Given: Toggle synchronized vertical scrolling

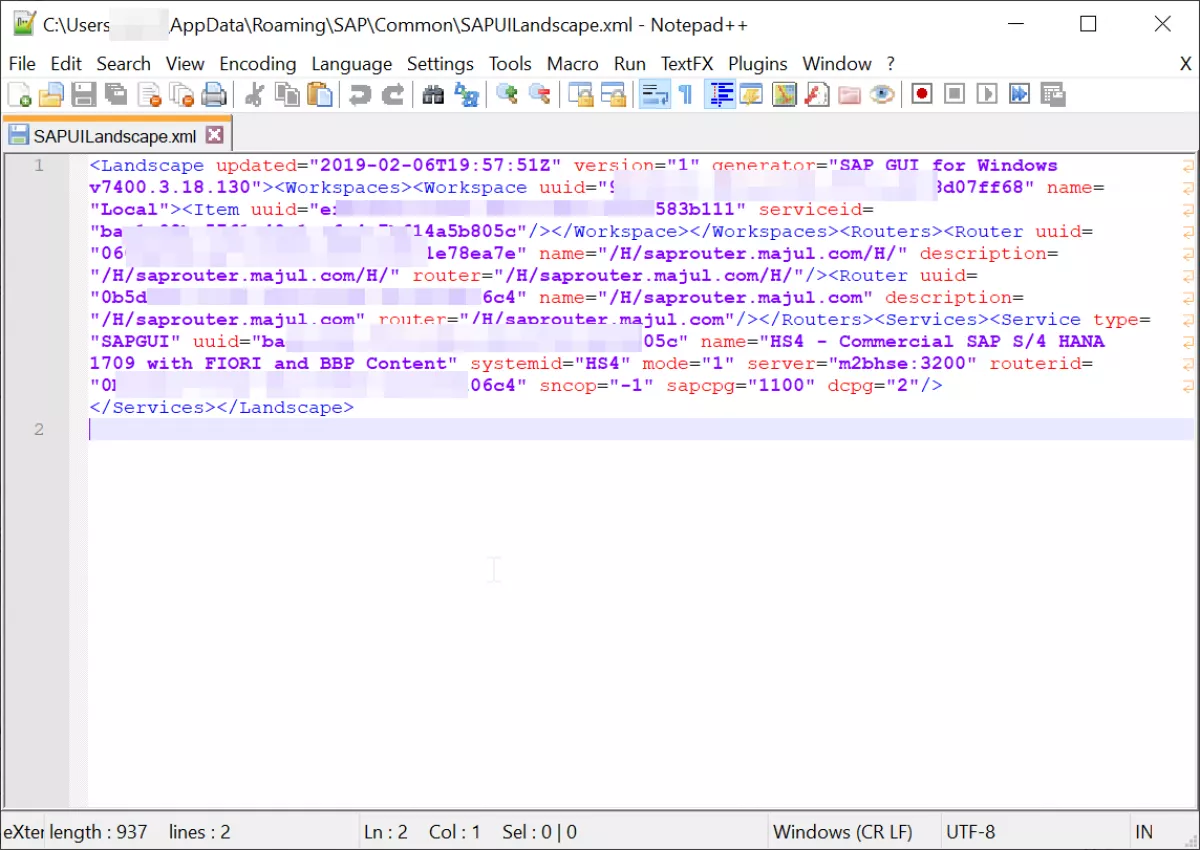Looking at the screenshot, I should point(580,95).
